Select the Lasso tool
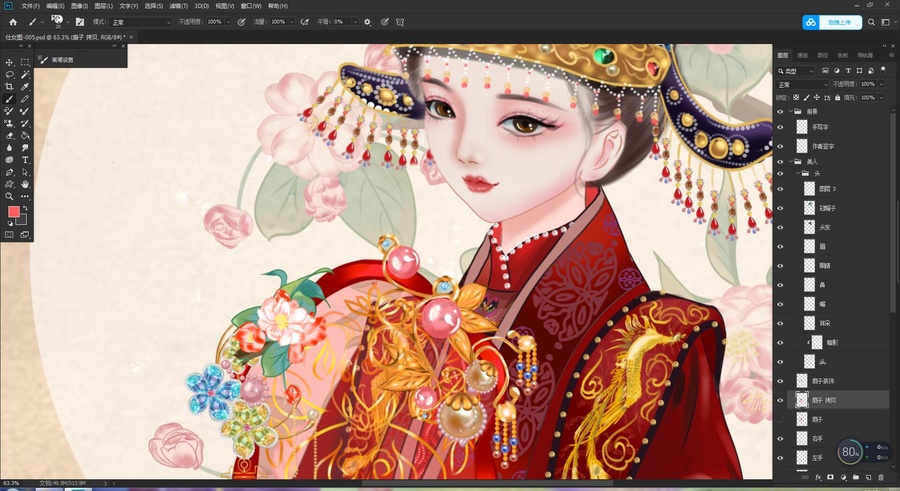This screenshot has width=900, height=491. tap(9, 75)
